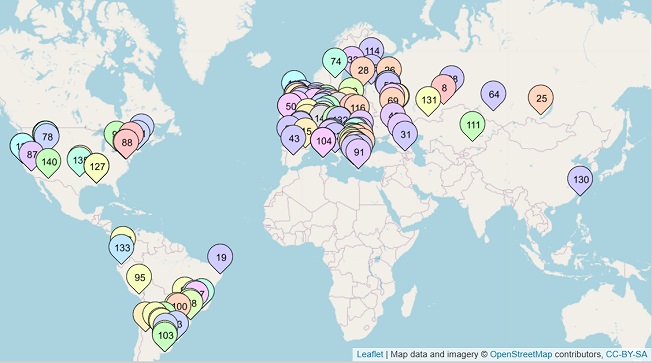Viewport: 652px width, 363px height.
Task: Click map marker numbered 78
Action: [47, 137]
